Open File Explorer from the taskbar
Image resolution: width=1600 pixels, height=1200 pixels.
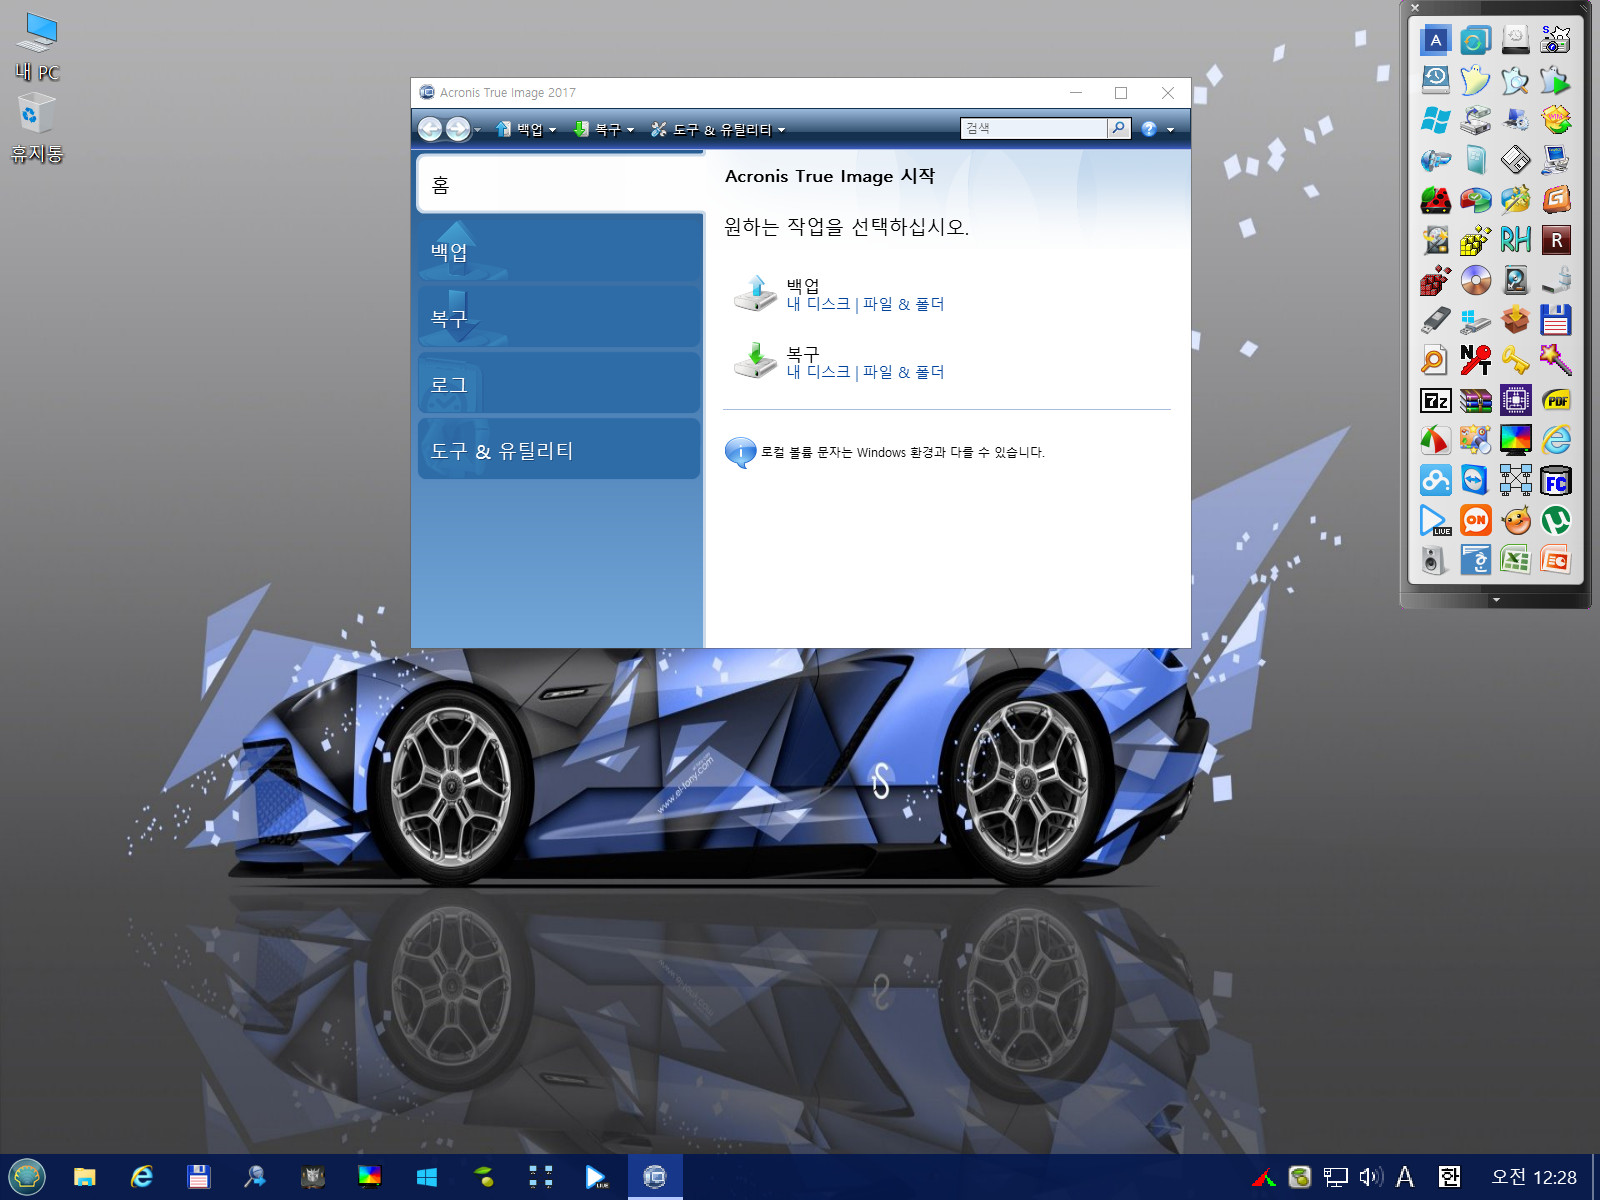[85, 1177]
